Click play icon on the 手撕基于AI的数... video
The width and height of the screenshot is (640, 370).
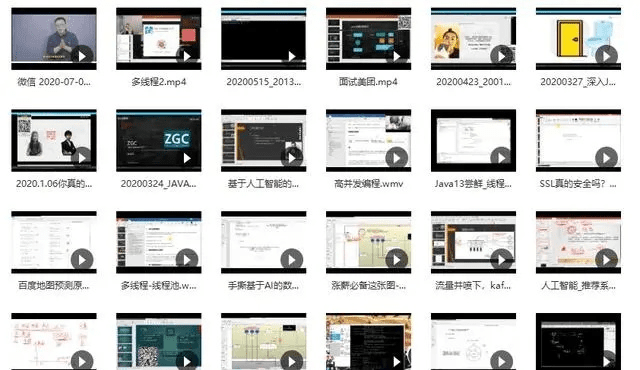tap(292, 259)
